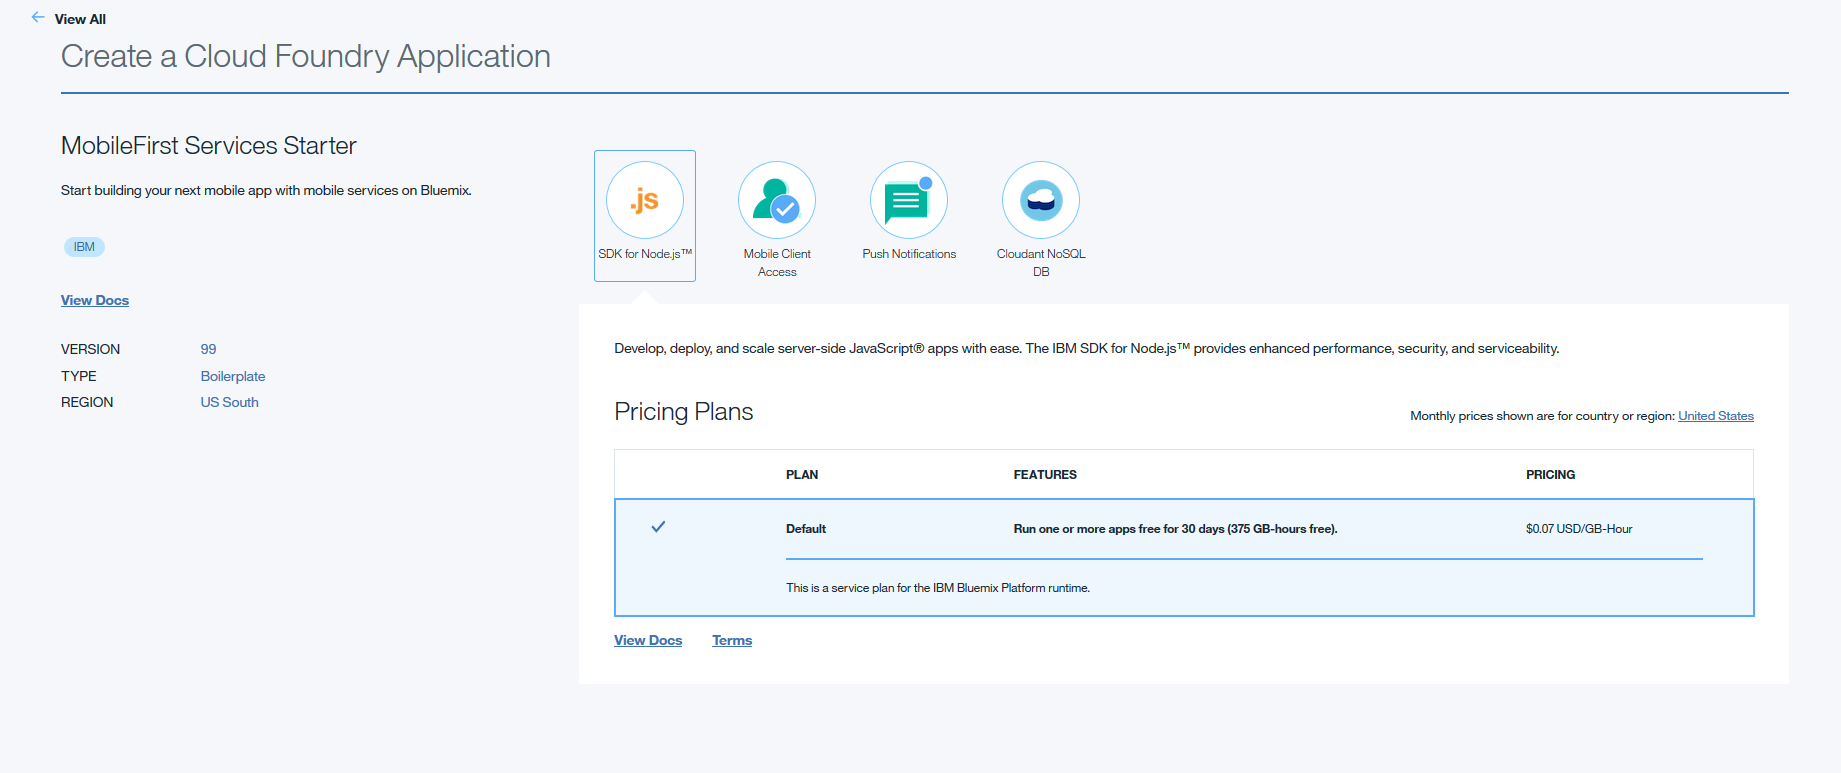Click the MobileFirst Services Starter heading

tap(209, 146)
